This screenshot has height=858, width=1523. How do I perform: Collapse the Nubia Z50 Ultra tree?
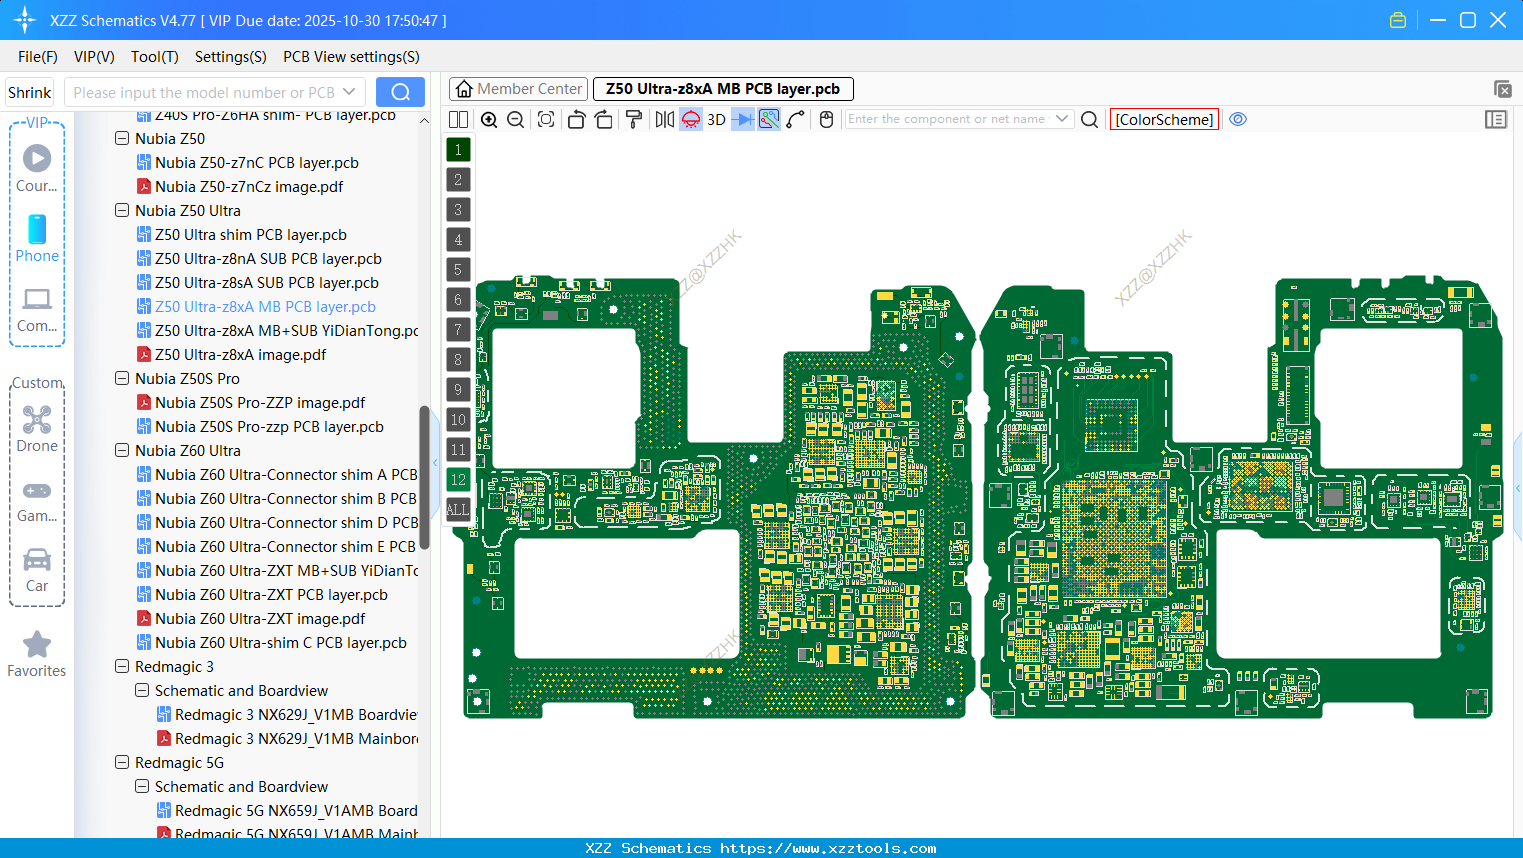pos(122,210)
